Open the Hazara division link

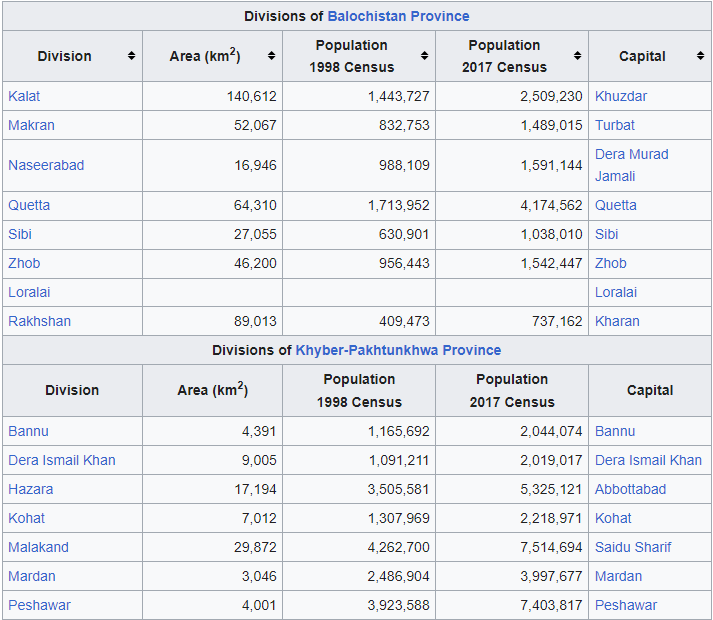(30, 489)
